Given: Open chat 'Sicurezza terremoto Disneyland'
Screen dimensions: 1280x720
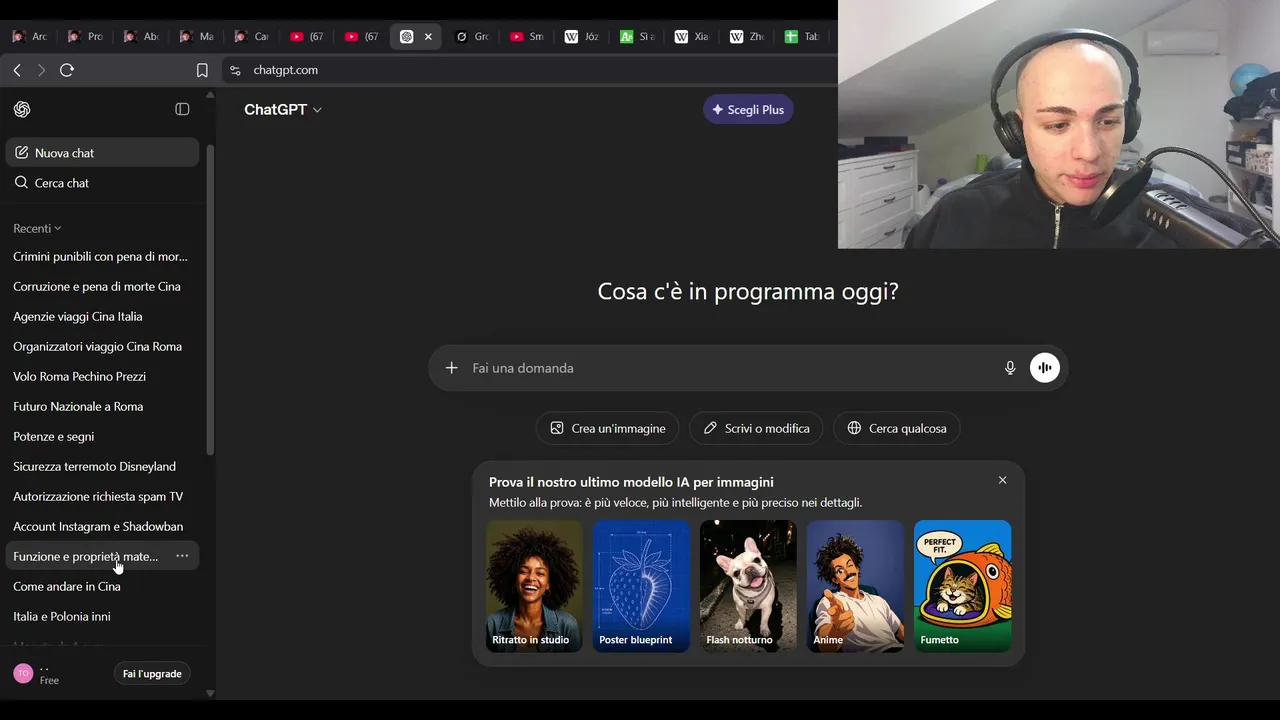Looking at the screenshot, I should [x=102, y=466].
